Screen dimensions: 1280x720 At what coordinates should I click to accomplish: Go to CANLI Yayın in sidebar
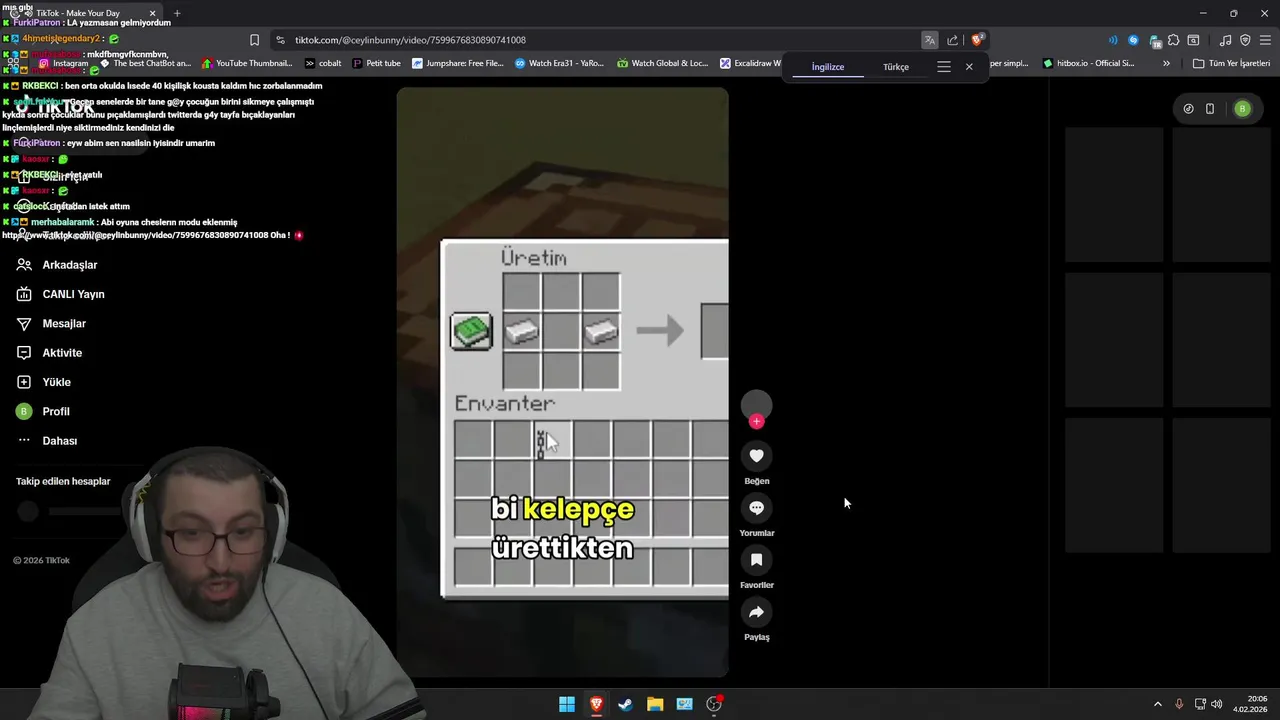(61, 294)
